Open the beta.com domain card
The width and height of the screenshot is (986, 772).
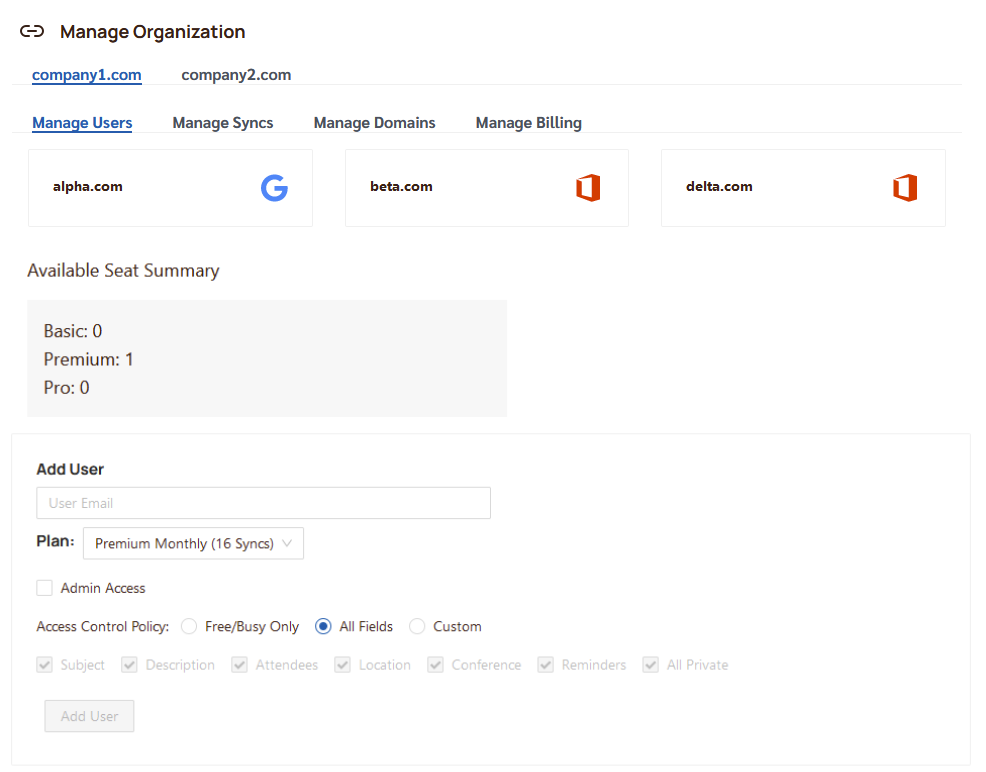click(x=487, y=187)
